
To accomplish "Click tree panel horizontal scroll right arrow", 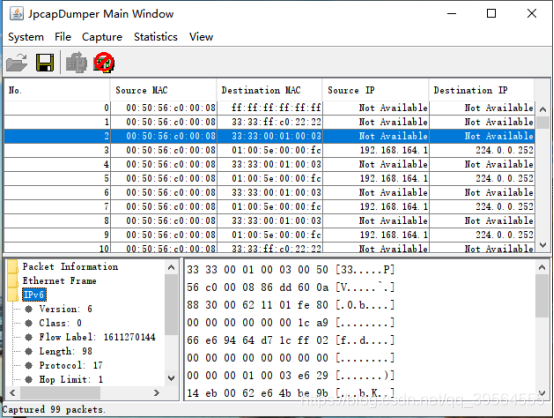I will coord(157,393).
